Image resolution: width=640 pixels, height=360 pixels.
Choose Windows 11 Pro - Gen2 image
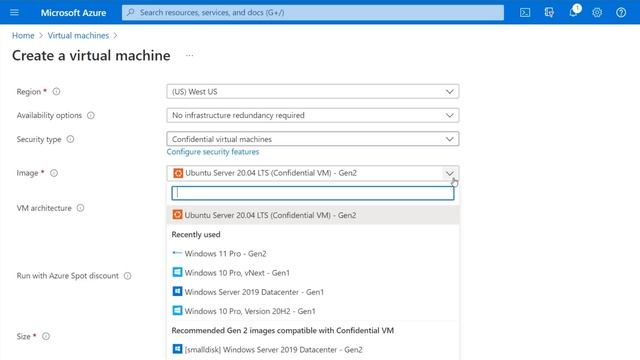[x=313, y=253]
